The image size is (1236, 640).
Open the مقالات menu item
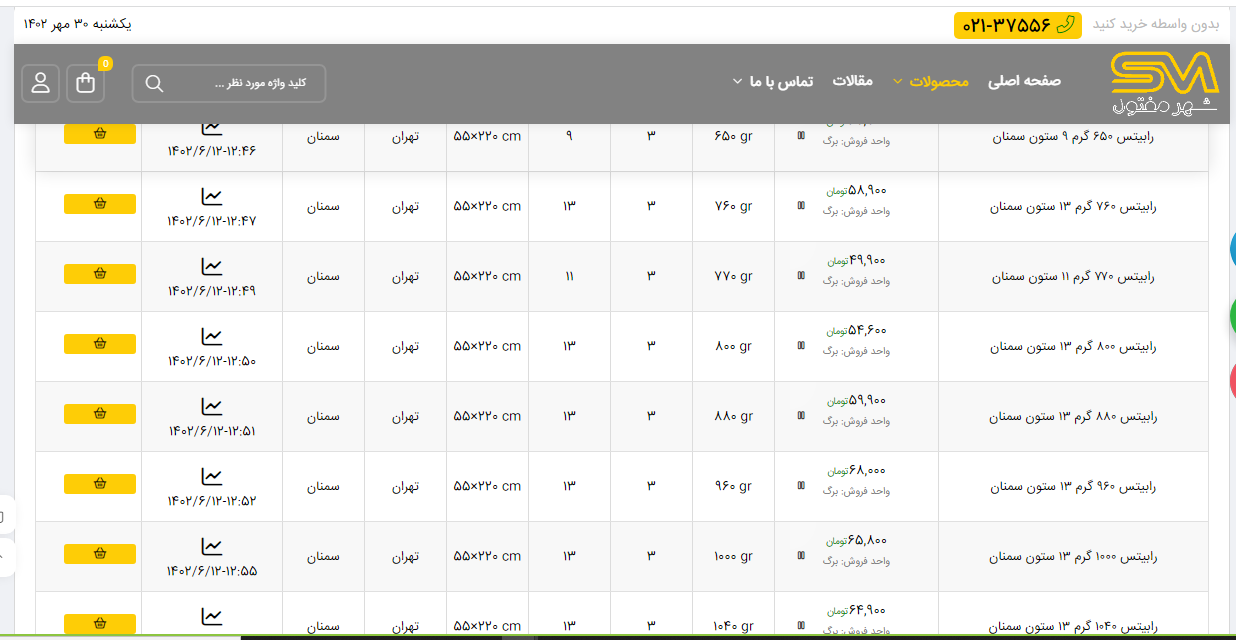pos(852,81)
